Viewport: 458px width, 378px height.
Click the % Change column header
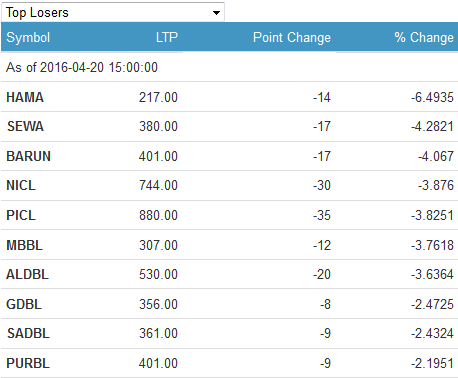pos(424,37)
